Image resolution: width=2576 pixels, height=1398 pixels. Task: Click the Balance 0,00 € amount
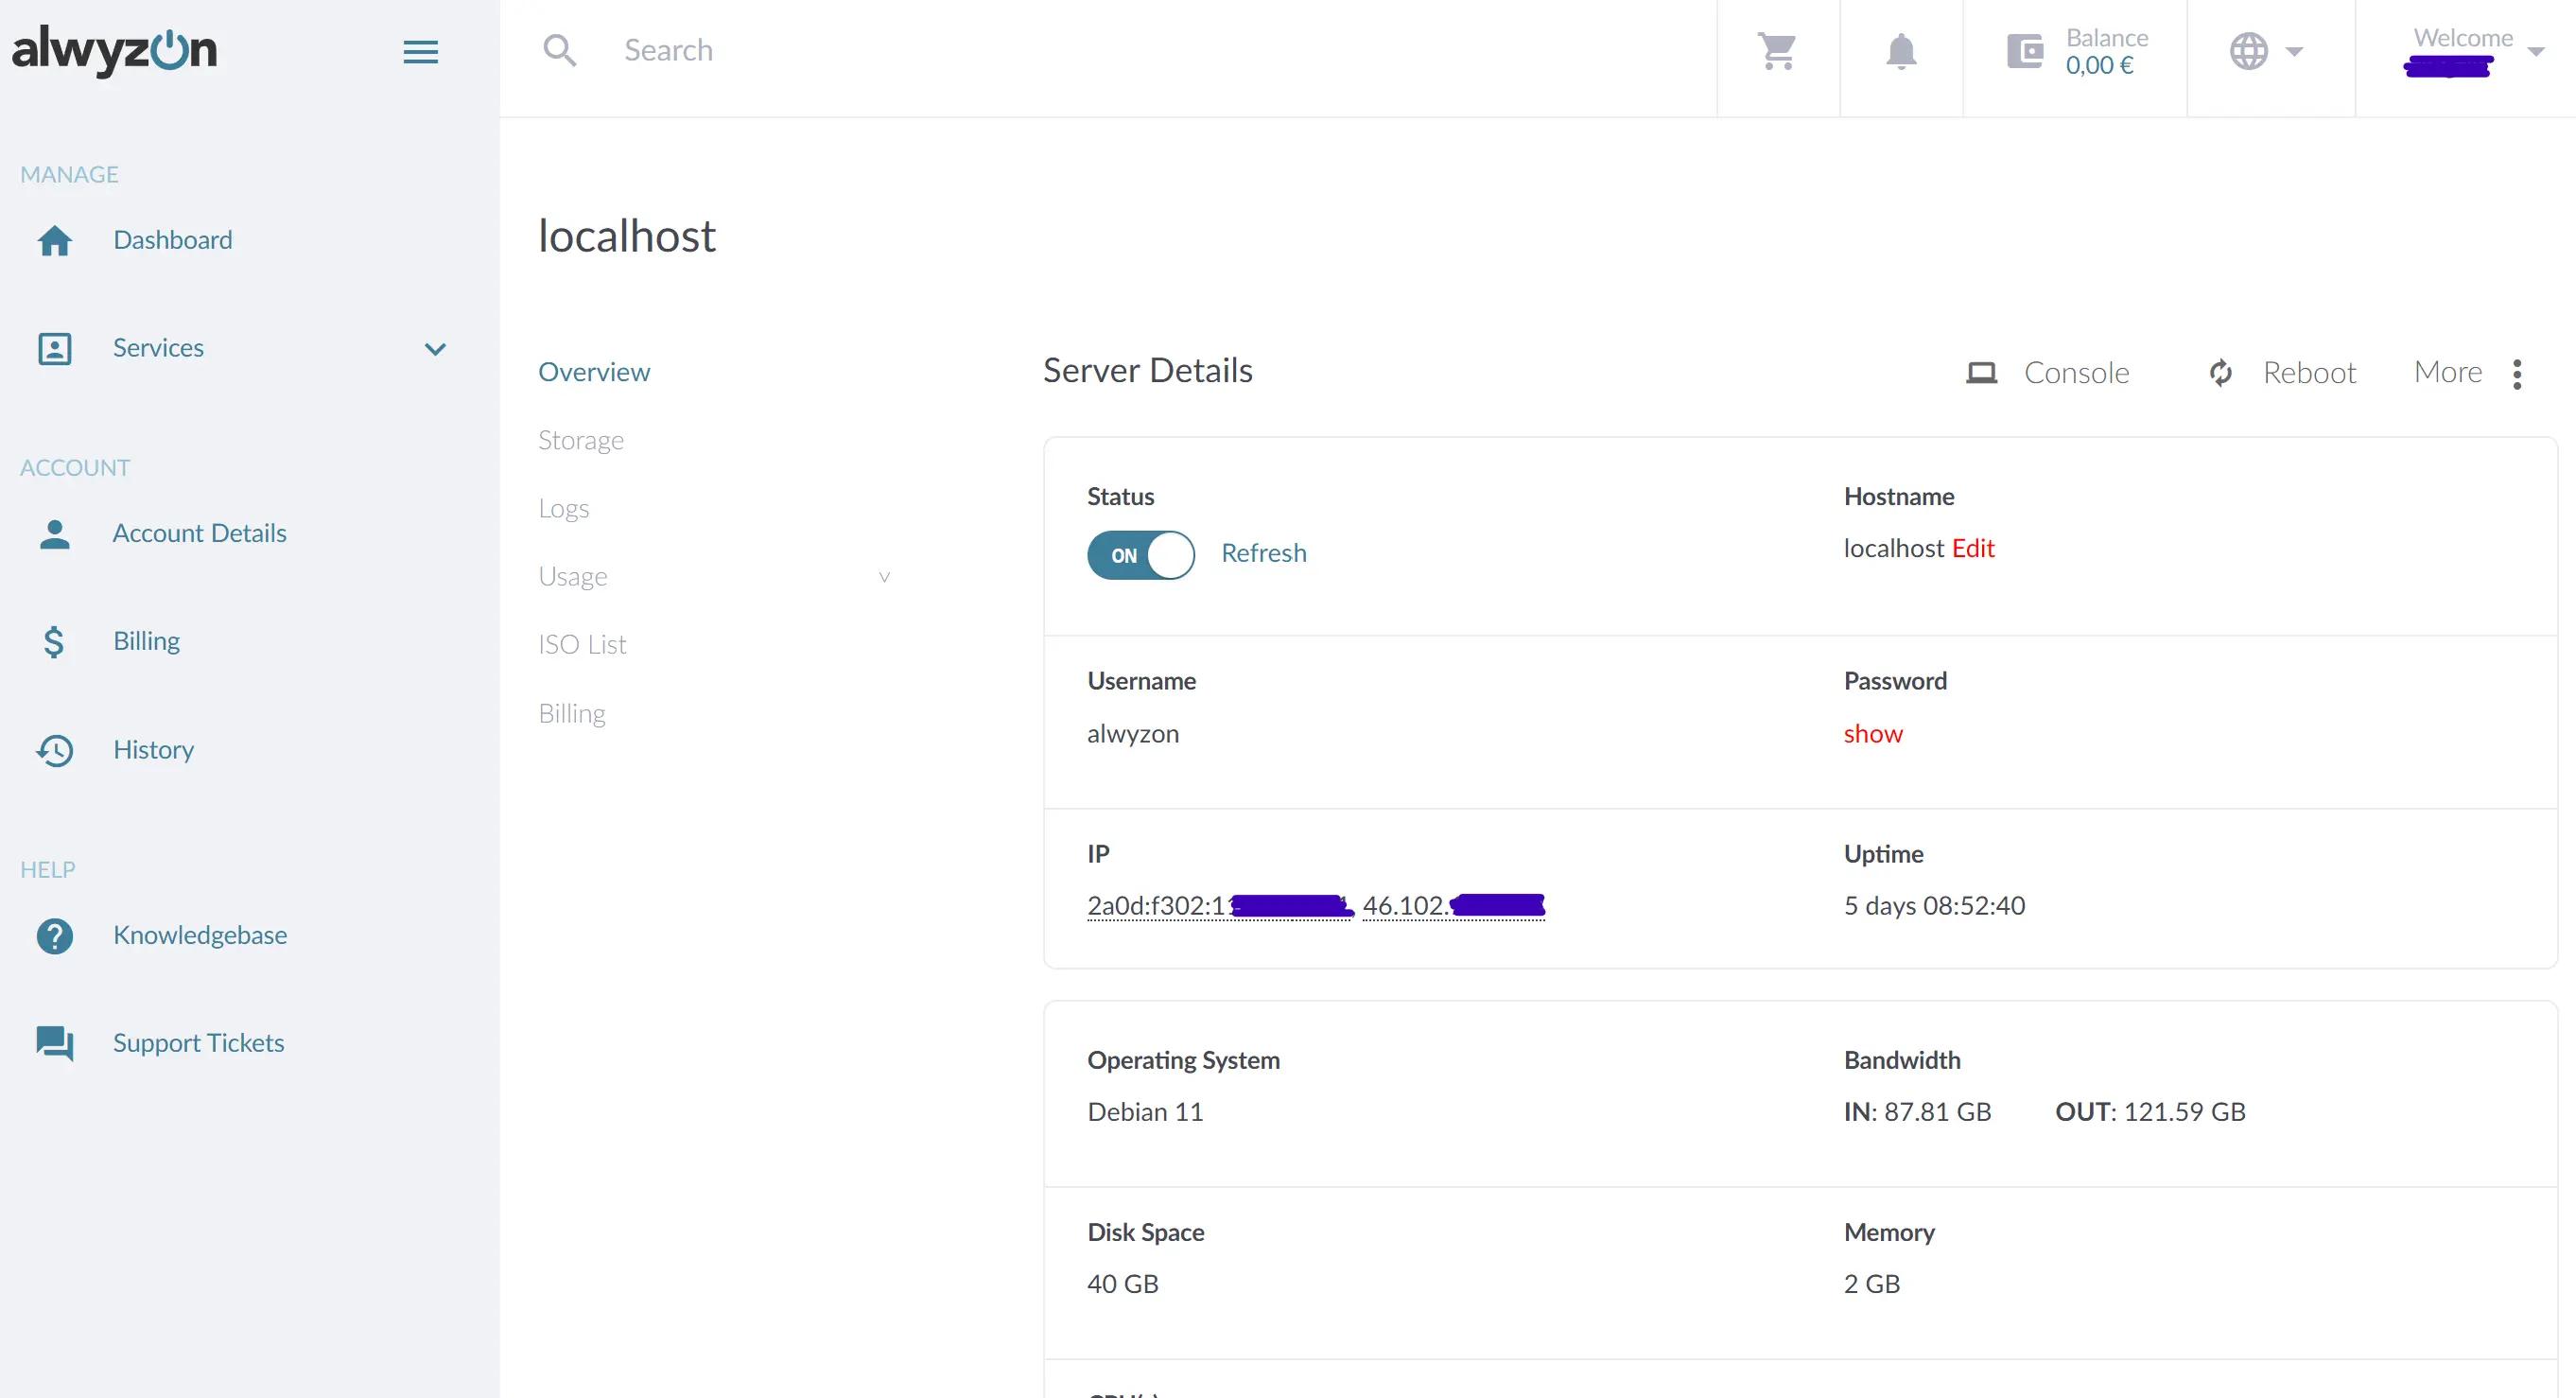(2099, 66)
